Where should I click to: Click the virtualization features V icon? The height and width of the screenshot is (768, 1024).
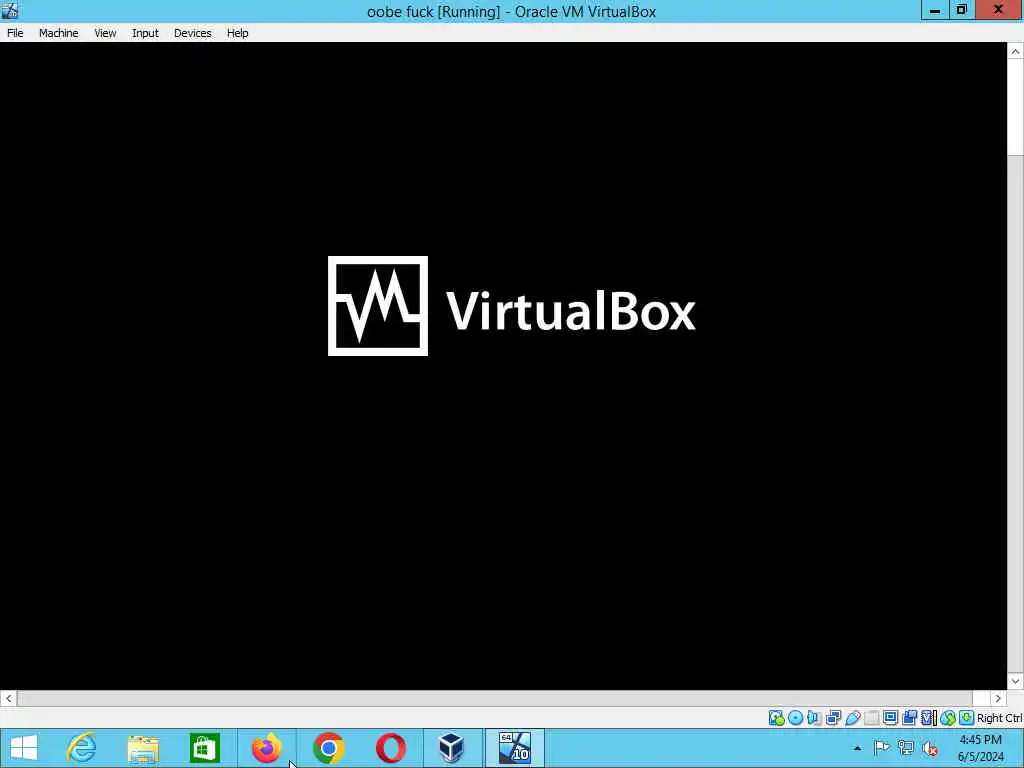pos(928,718)
